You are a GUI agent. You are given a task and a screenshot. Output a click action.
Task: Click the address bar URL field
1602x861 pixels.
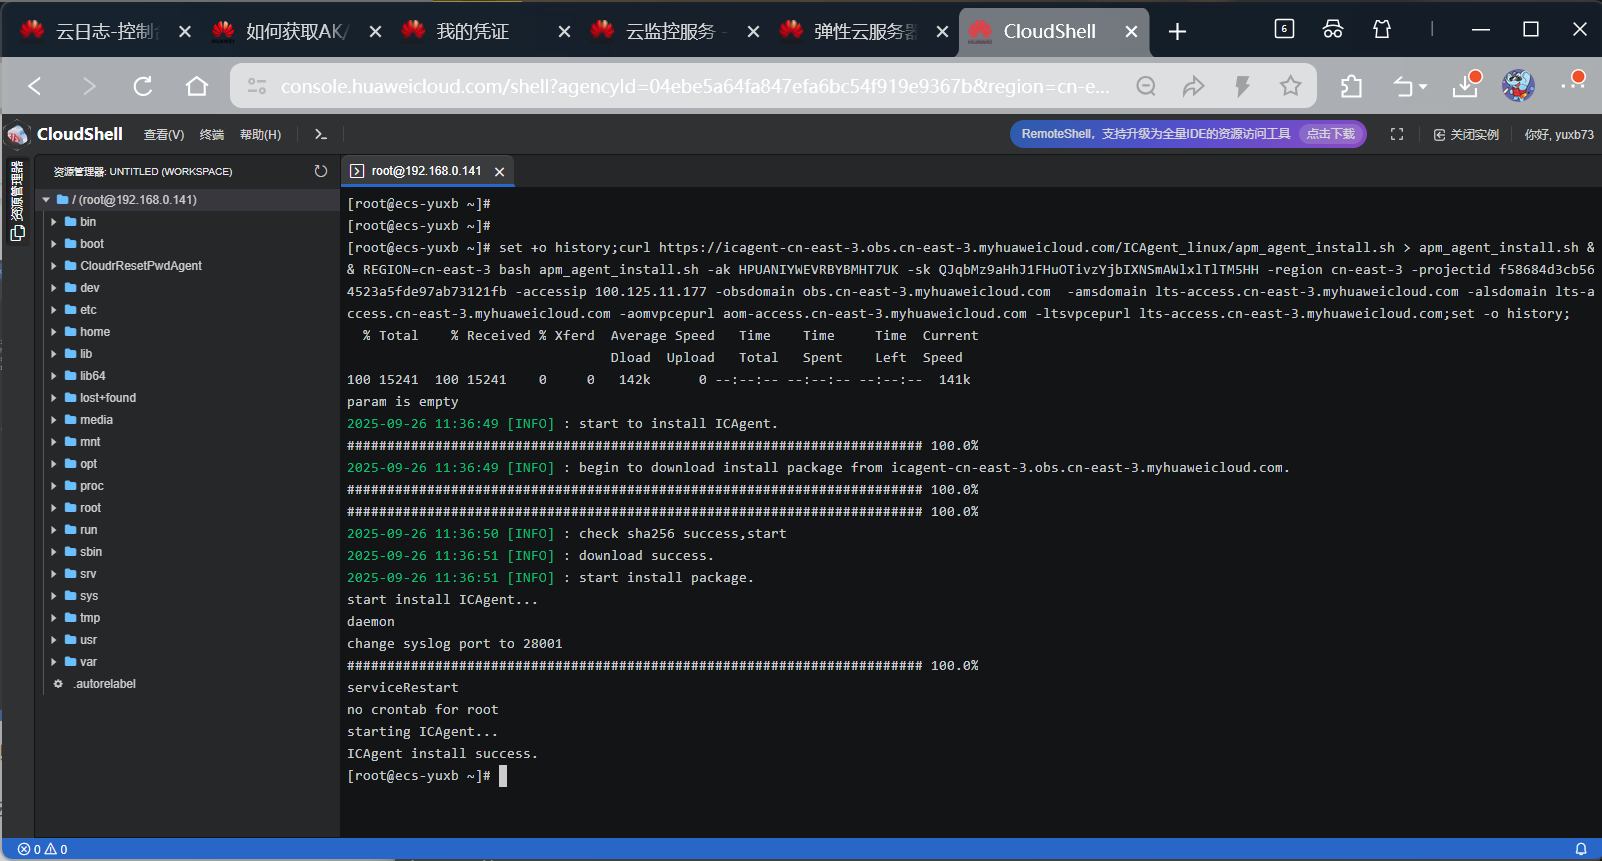coord(695,86)
